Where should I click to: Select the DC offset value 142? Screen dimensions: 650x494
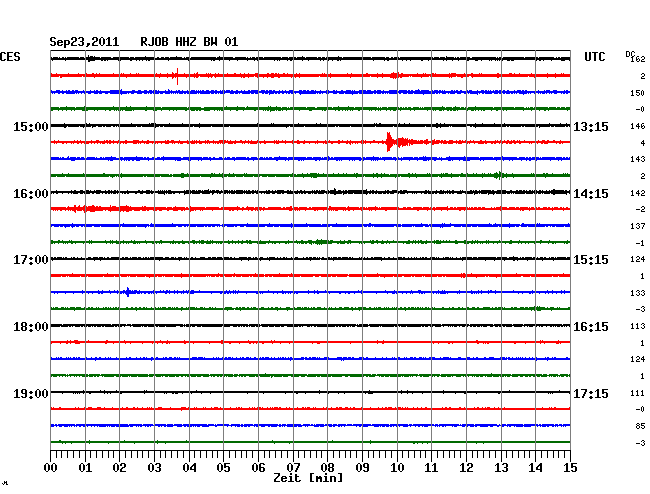point(638,193)
